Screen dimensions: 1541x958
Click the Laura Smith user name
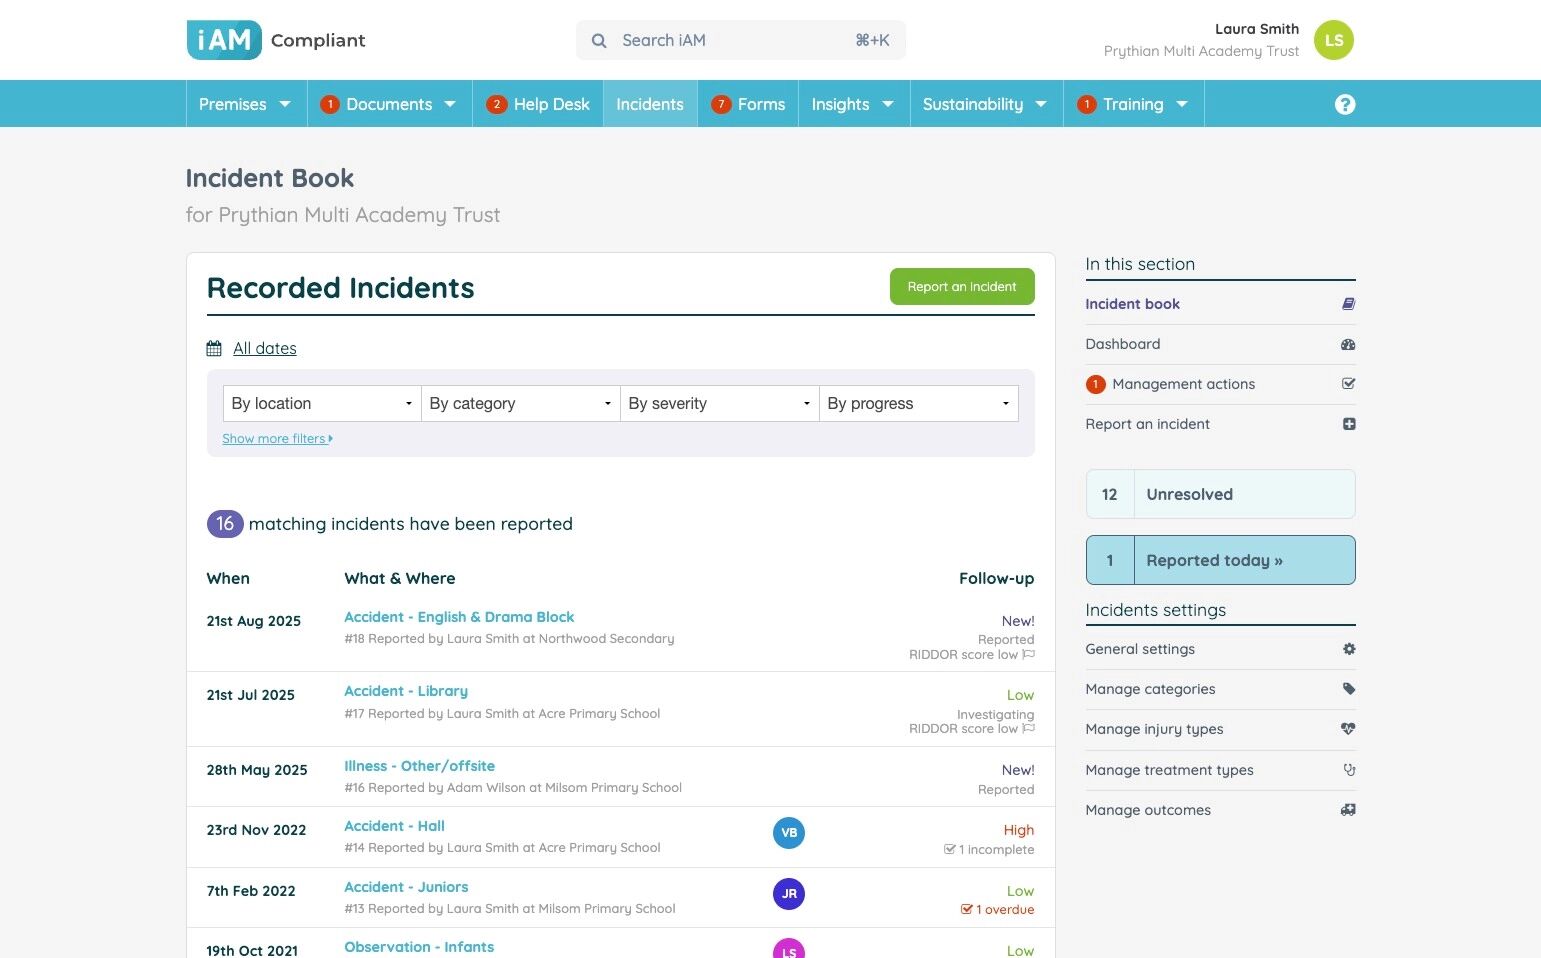point(1257,29)
